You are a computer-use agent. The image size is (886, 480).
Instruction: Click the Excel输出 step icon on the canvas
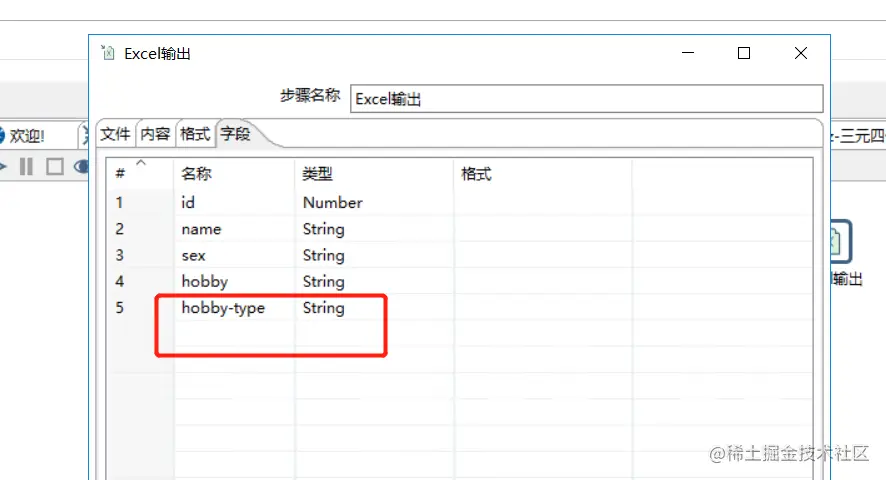(841, 242)
